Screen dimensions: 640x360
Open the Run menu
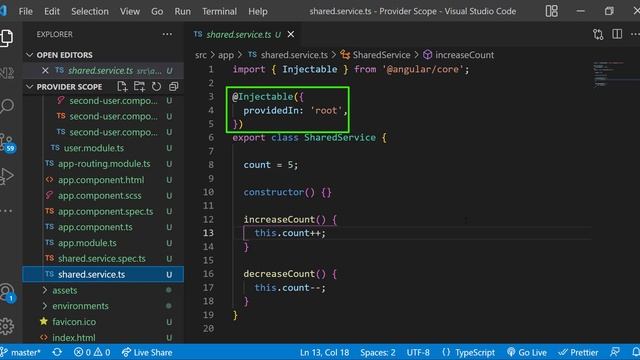click(x=182, y=11)
